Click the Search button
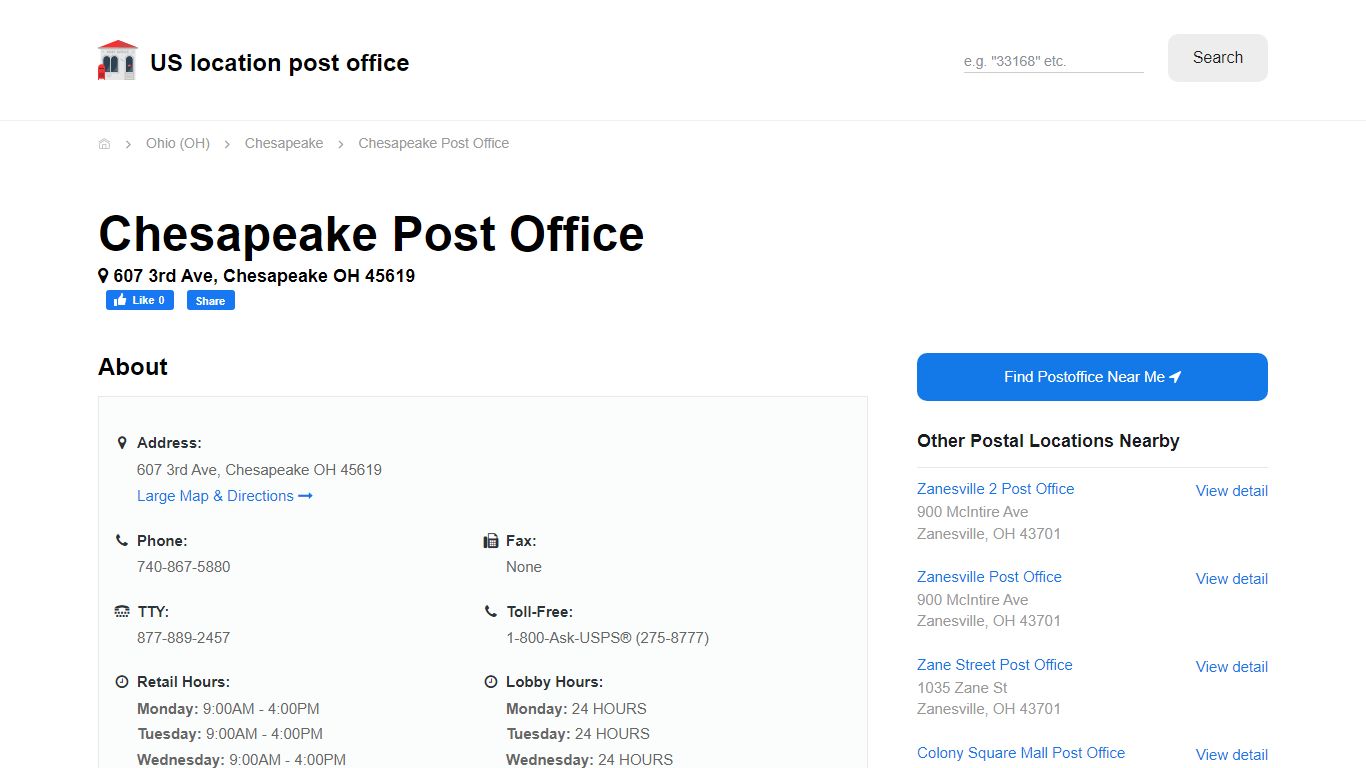This screenshot has width=1366, height=768. 1218,58
